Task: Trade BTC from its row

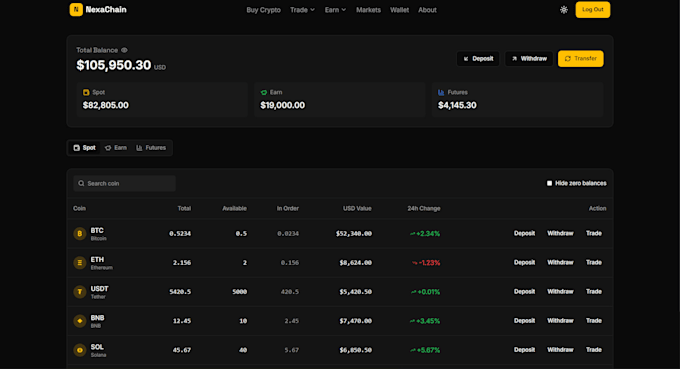Action: pos(594,233)
